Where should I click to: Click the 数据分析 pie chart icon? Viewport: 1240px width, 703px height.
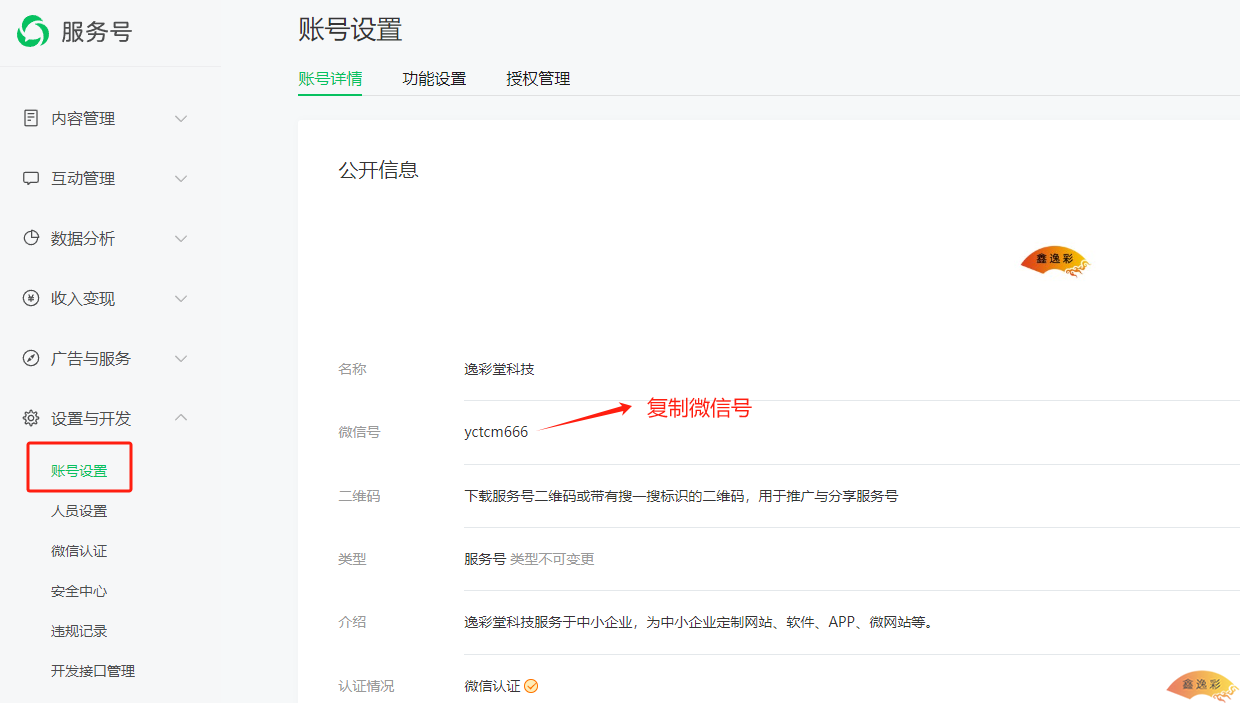[31, 238]
